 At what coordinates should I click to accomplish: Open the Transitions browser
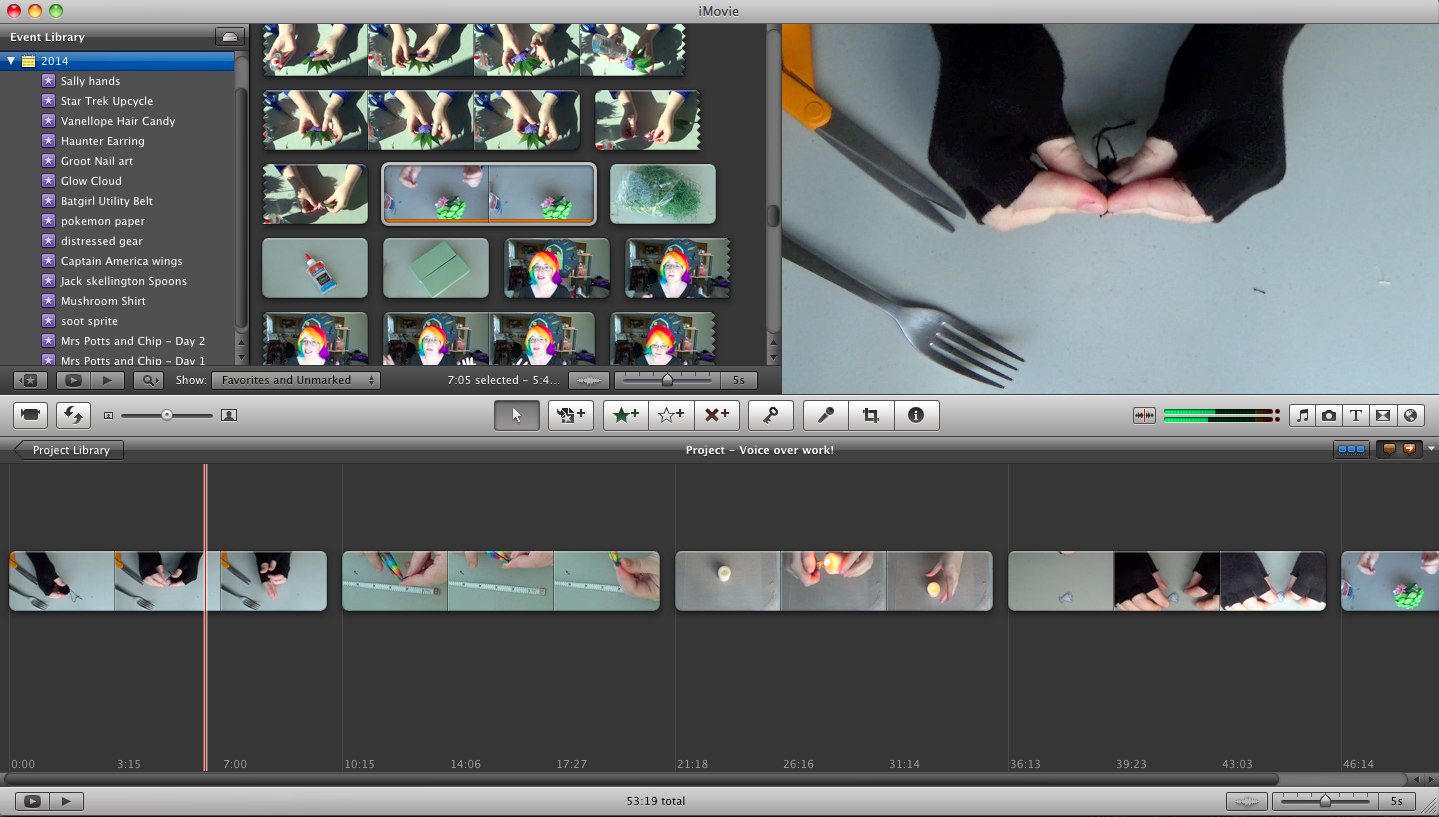click(x=1383, y=415)
